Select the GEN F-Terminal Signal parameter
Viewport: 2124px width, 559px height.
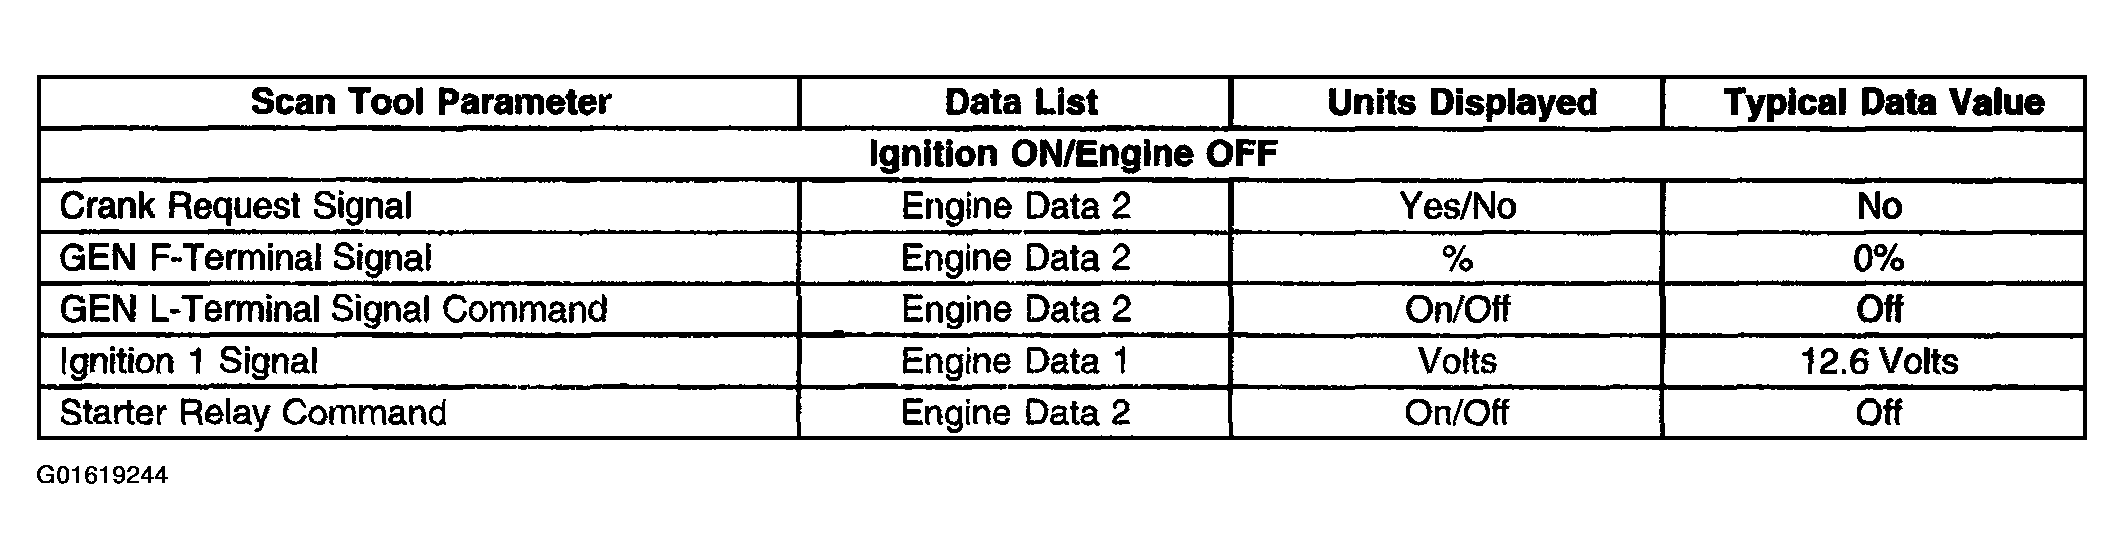click(x=245, y=258)
